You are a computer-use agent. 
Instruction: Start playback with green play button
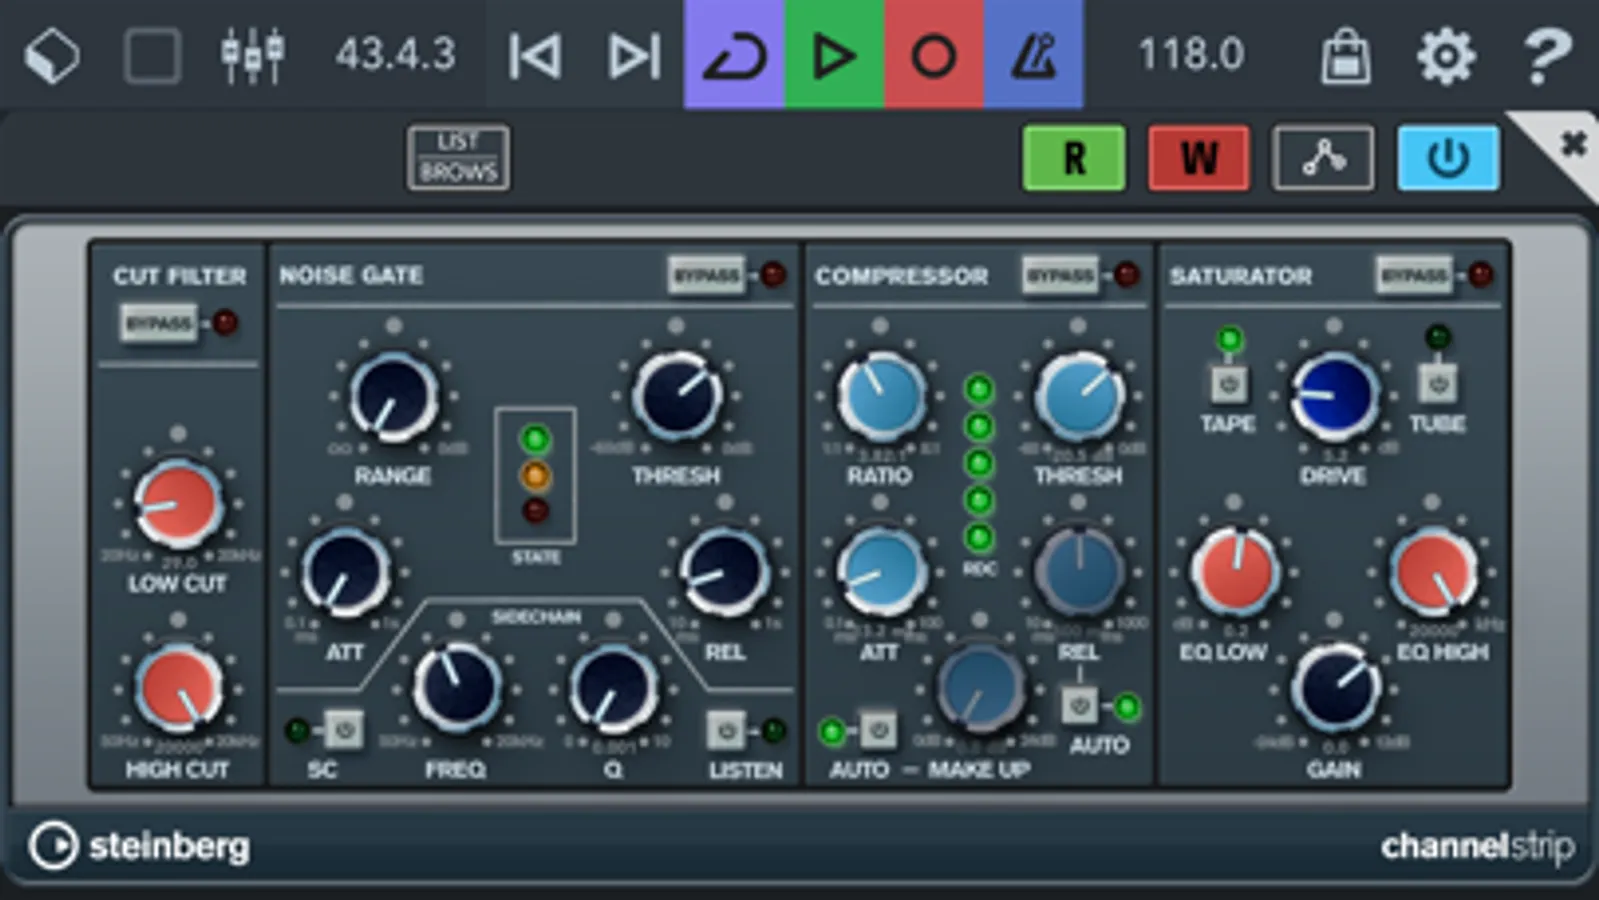click(x=834, y=54)
